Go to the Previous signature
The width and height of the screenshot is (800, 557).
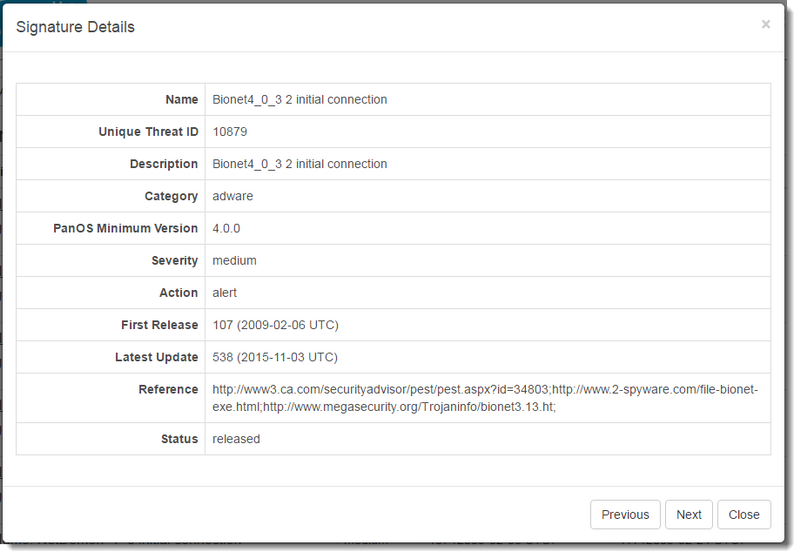pos(625,514)
